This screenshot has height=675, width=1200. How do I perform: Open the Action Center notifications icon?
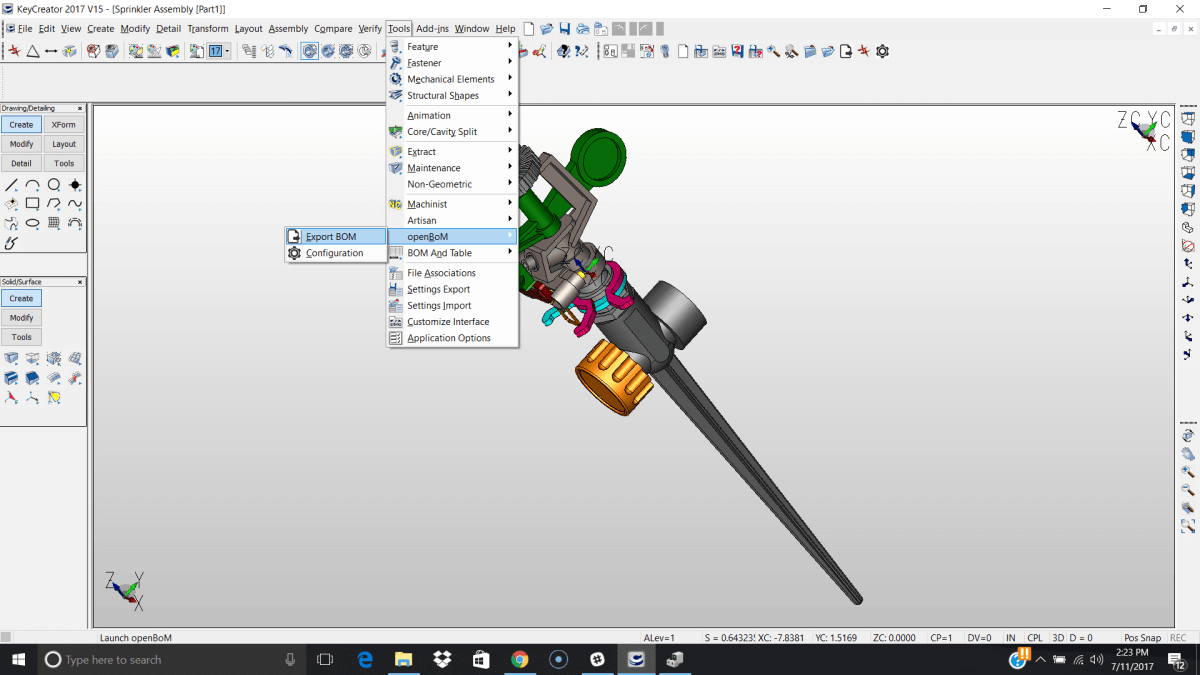pos(1176,659)
